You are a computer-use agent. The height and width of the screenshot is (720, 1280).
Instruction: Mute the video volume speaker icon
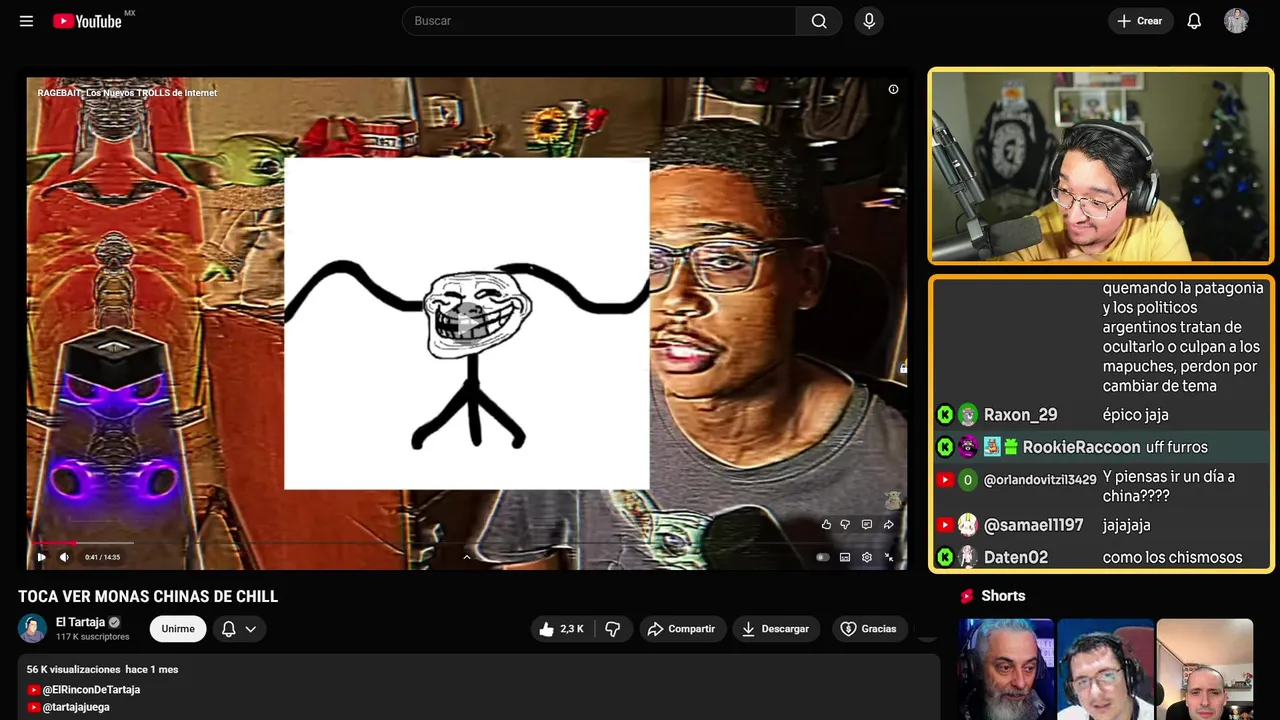pos(64,557)
